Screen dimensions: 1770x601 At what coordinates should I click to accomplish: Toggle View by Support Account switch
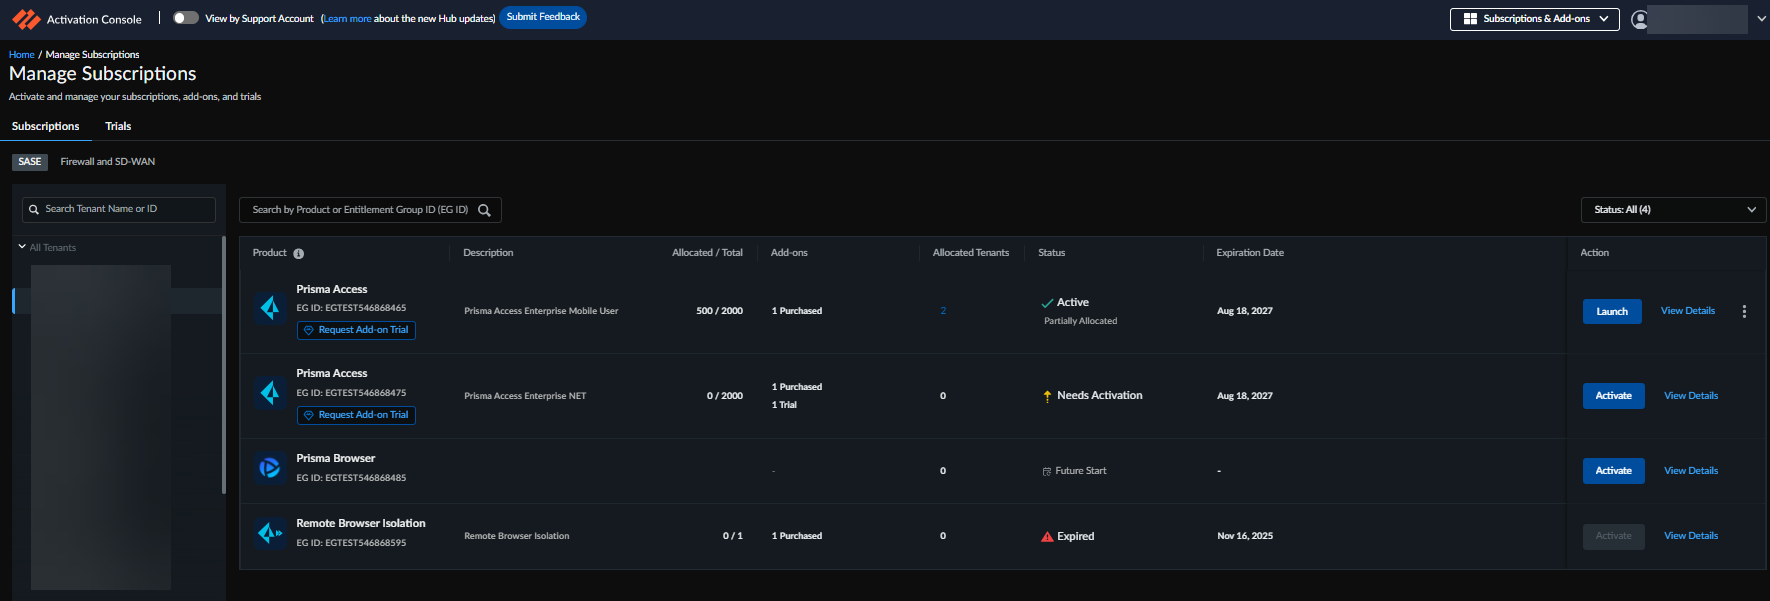tap(185, 18)
